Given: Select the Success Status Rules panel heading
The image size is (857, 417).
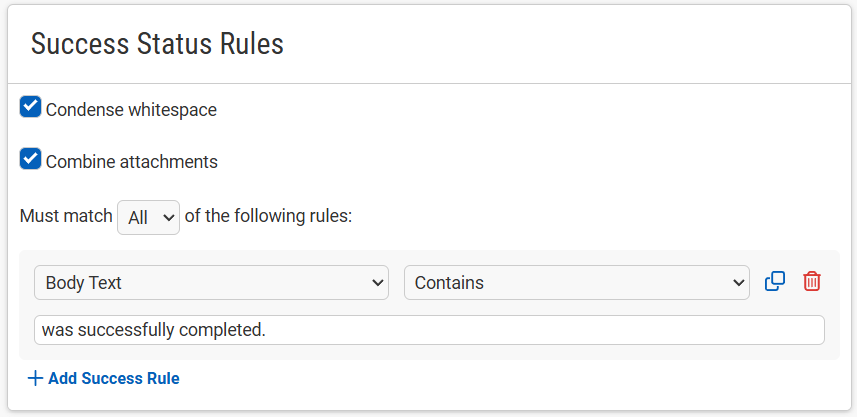Looking at the screenshot, I should tap(157, 44).
